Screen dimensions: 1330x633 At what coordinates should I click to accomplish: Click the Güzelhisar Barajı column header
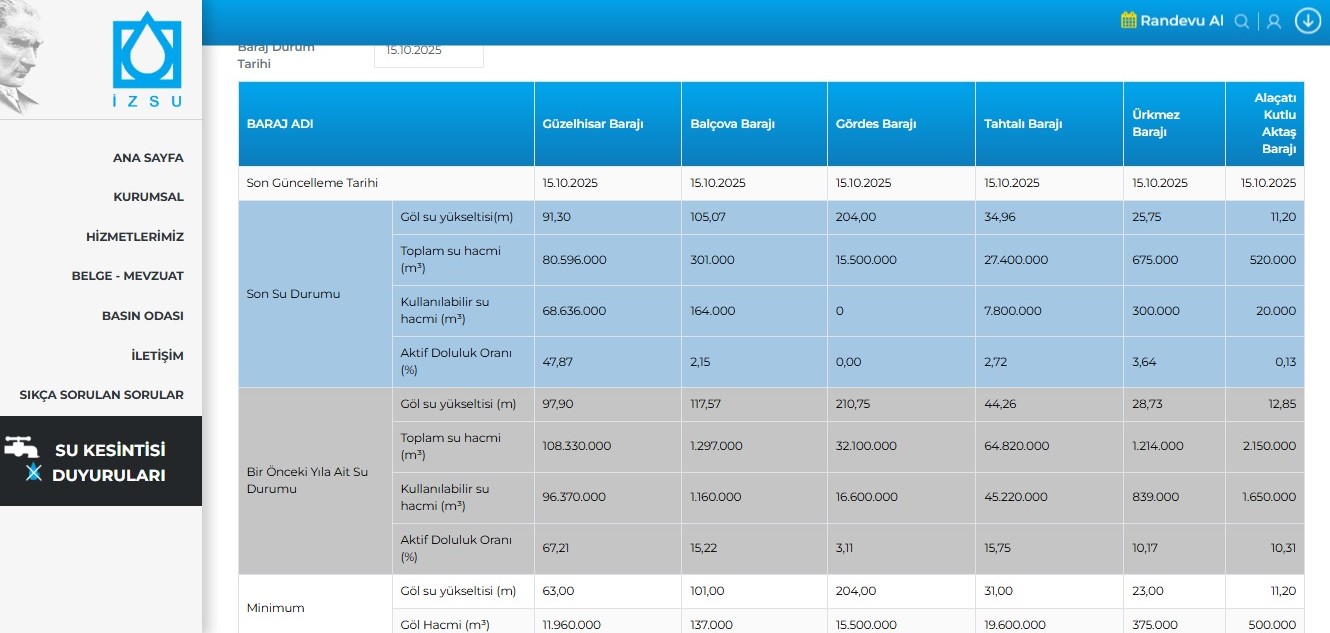[x=592, y=124]
